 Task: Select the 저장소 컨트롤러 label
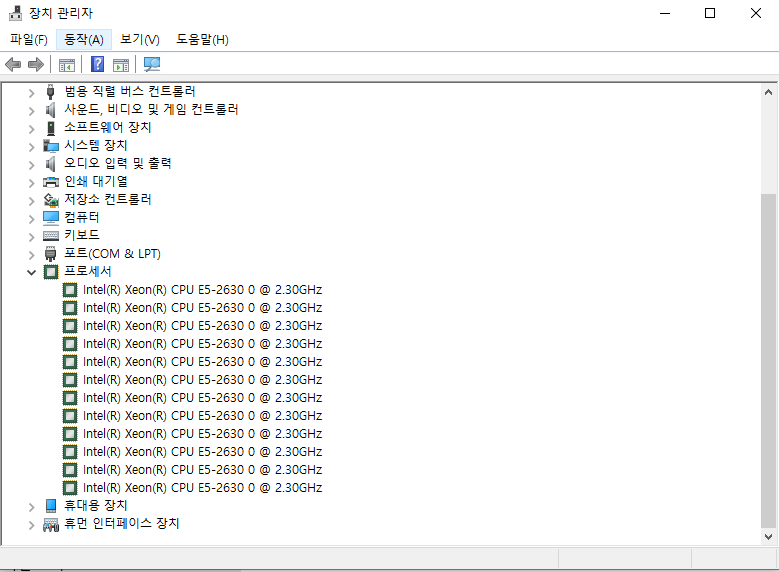[x=108, y=199]
